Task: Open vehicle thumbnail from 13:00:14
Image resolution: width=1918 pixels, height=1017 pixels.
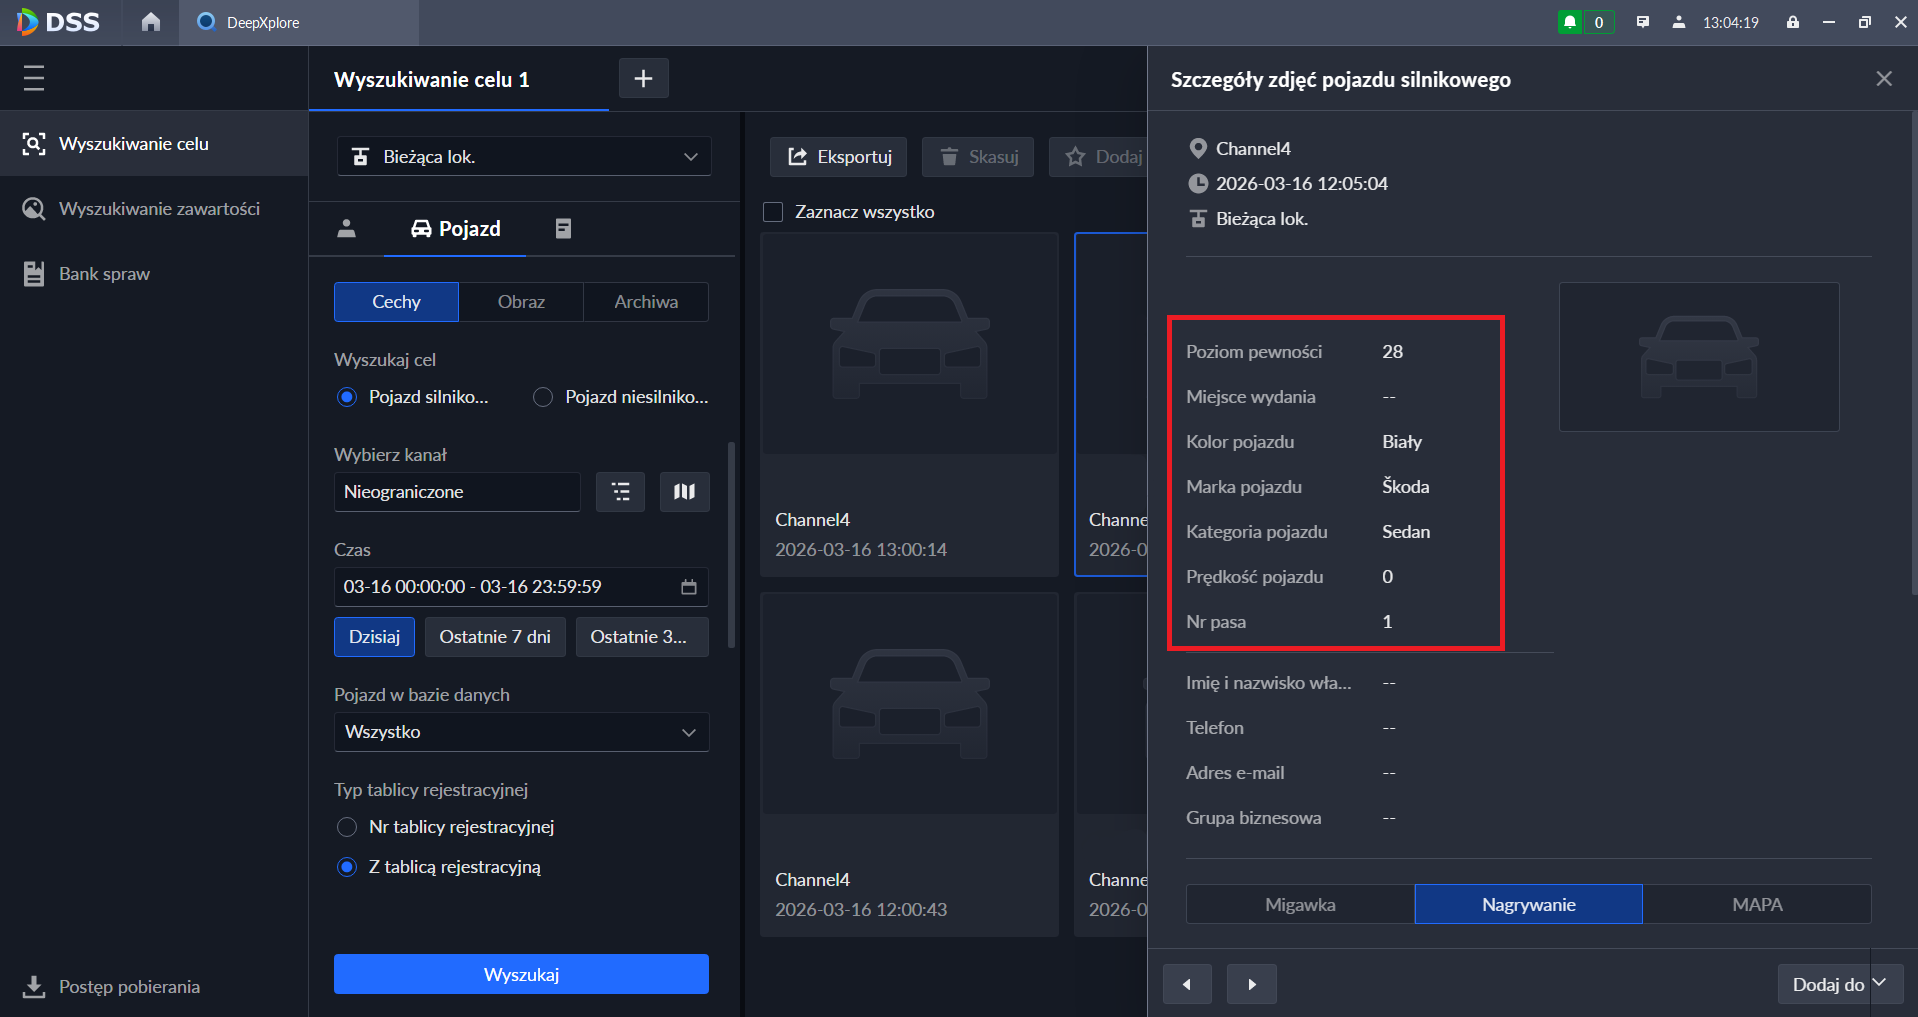Action: (x=909, y=345)
